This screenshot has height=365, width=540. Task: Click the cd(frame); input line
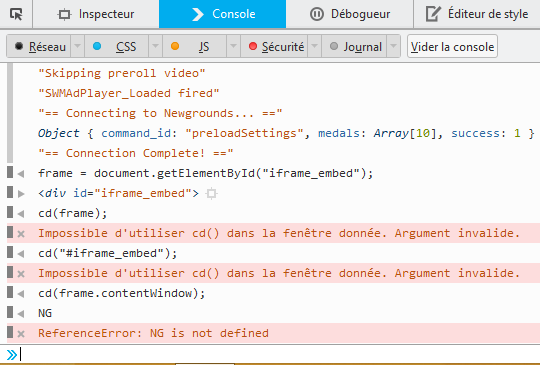[x=72, y=213]
